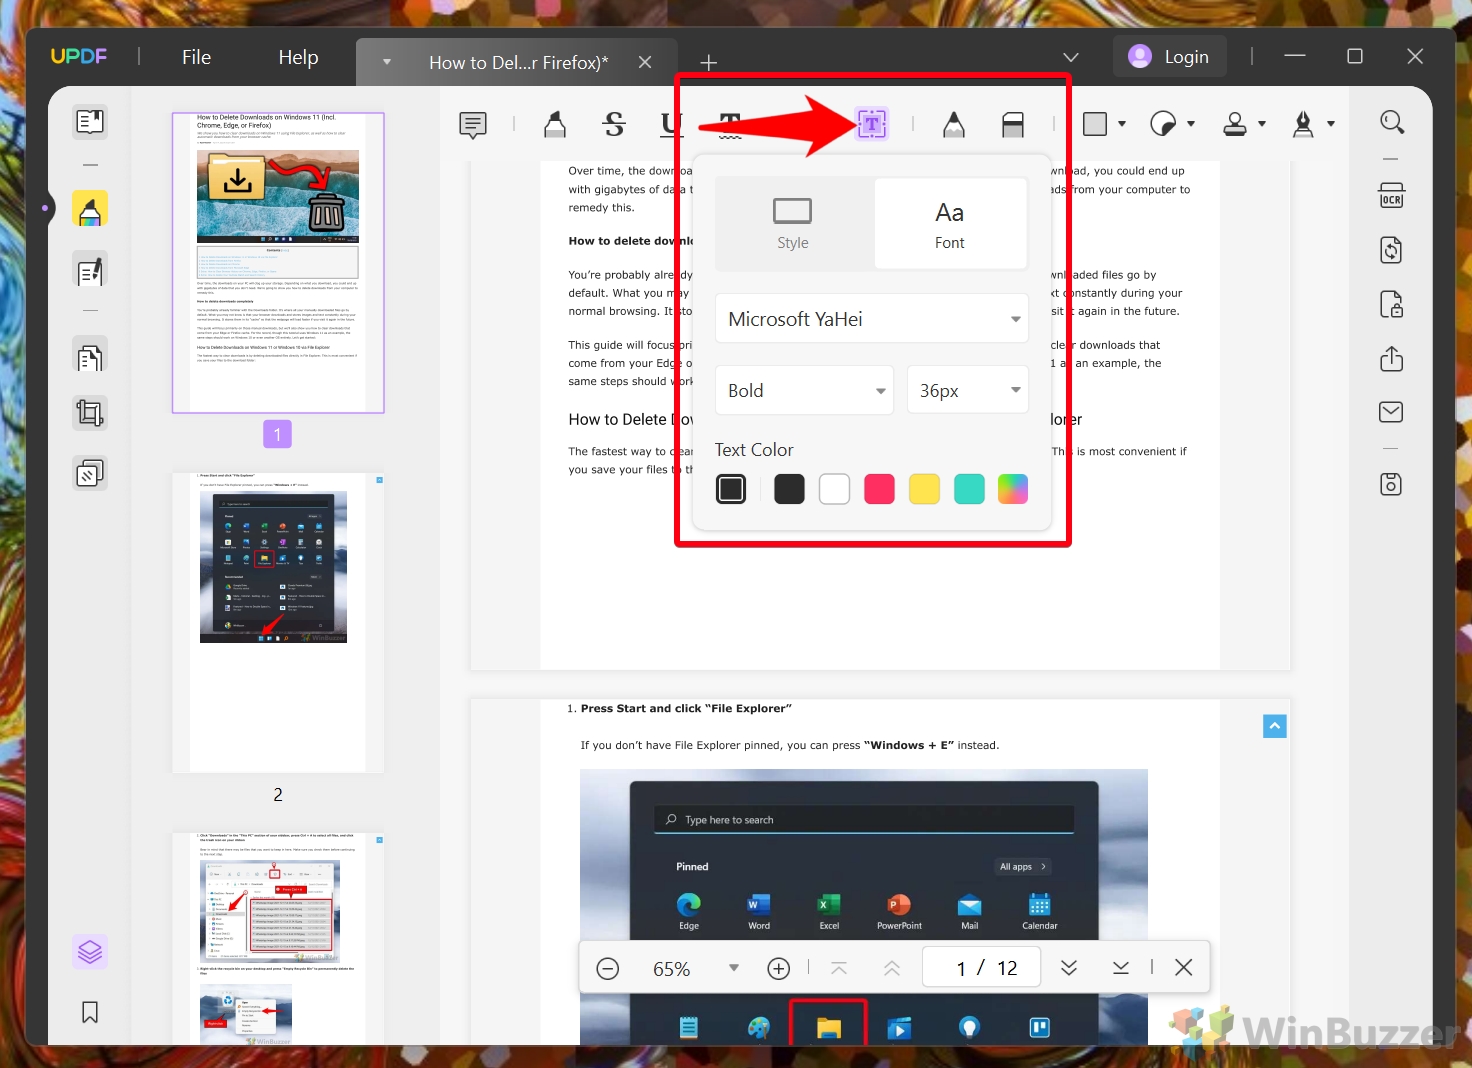The height and width of the screenshot is (1068, 1472).
Task: Select the Squiggly line text tool
Action: [x=730, y=124]
